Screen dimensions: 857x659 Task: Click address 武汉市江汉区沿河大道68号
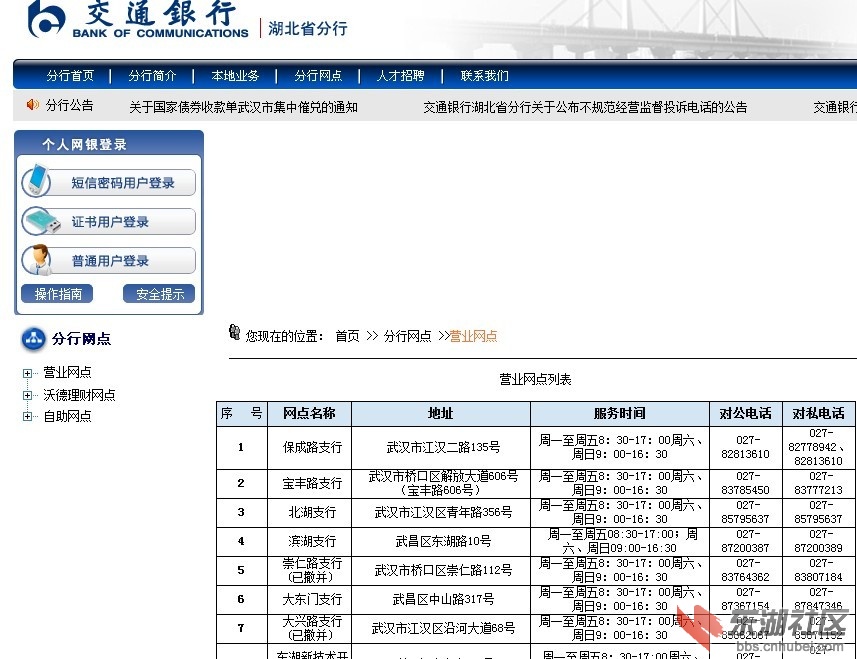443,628
